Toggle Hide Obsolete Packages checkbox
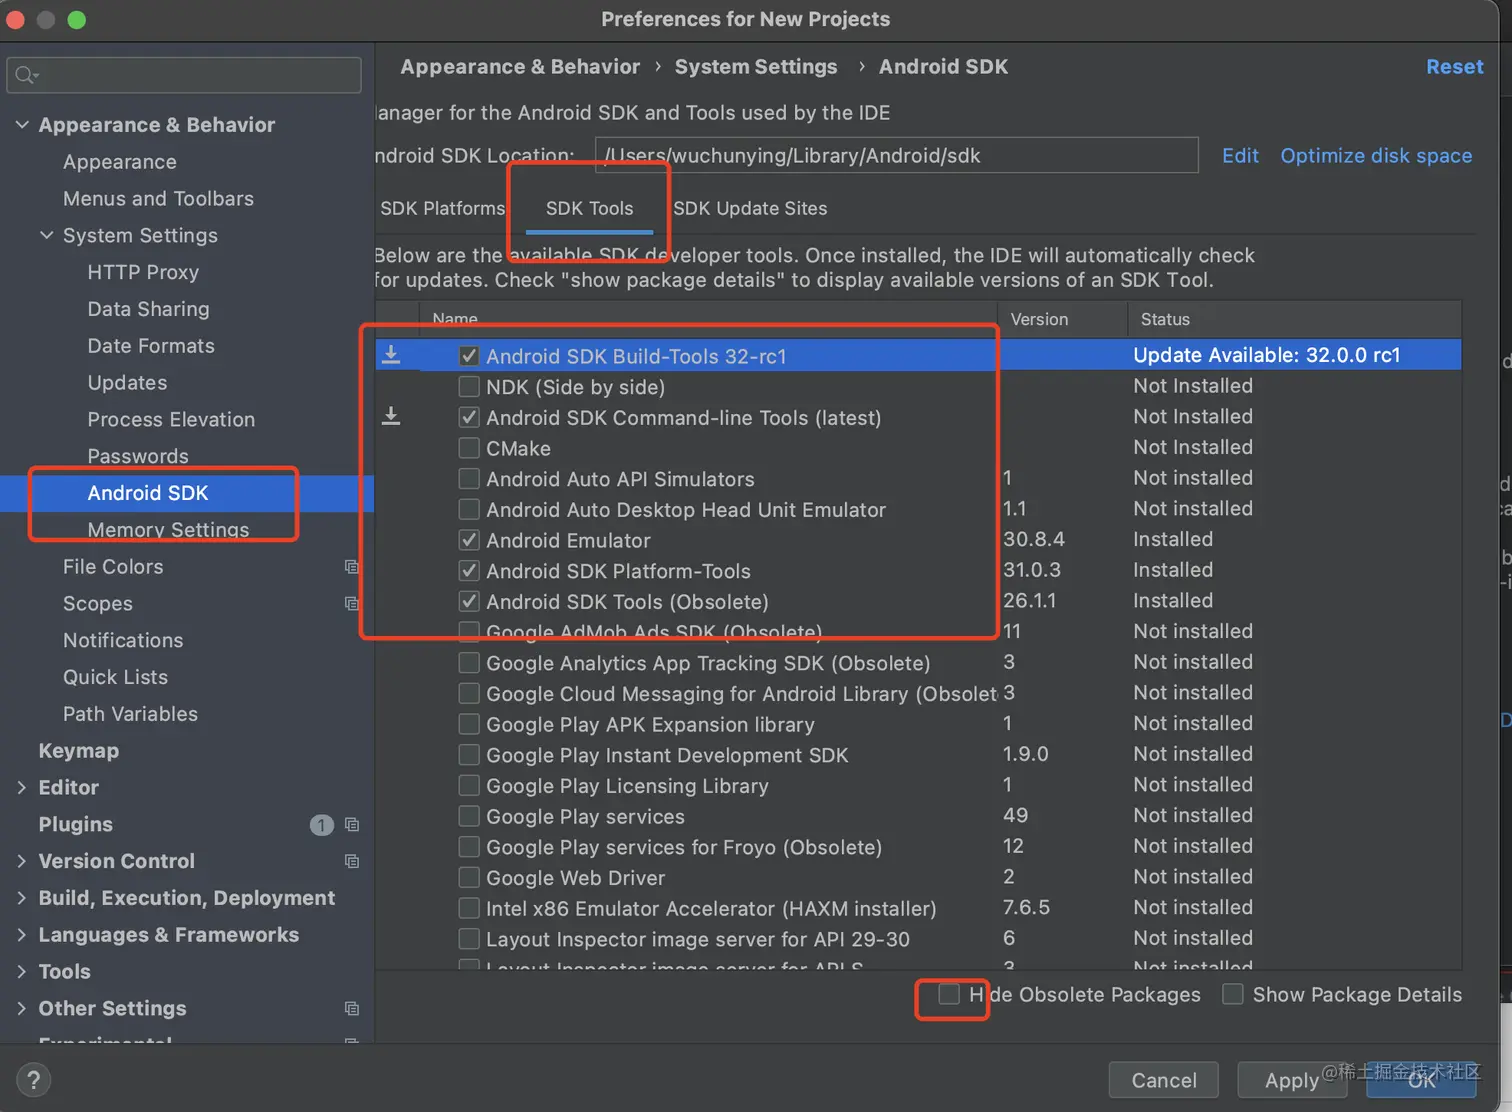 point(949,994)
